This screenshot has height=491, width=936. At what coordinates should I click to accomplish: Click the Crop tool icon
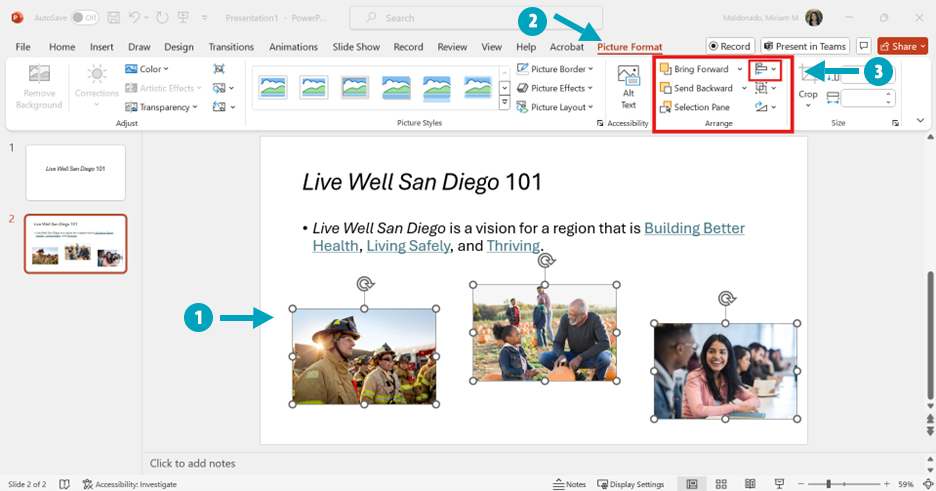(808, 75)
